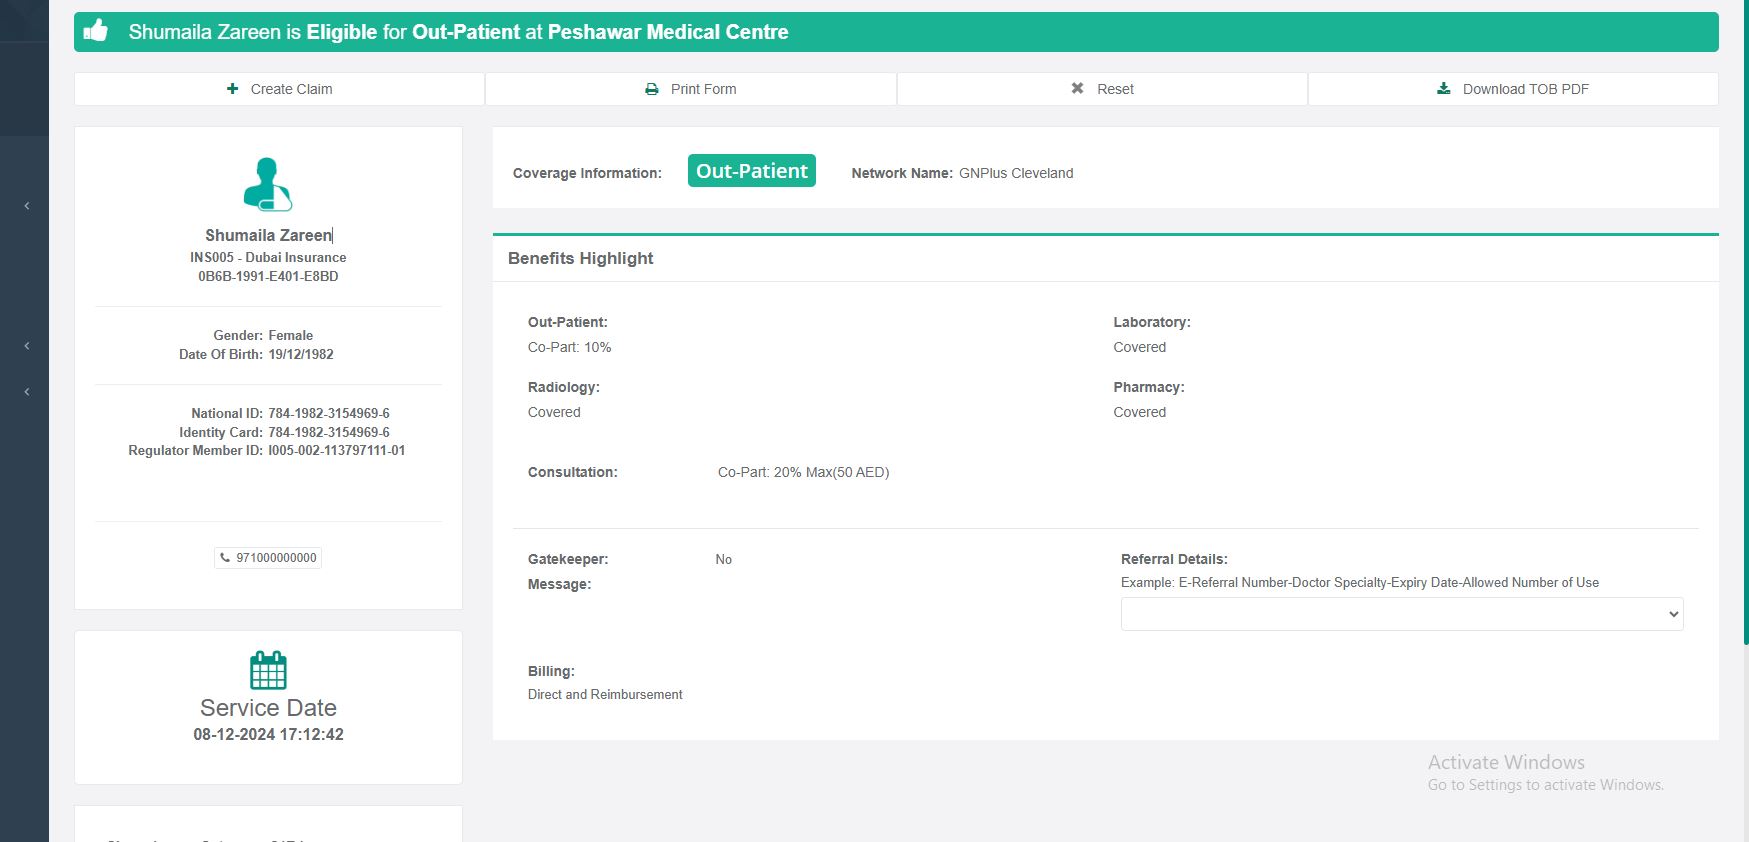Click the phone icon beside 971000000000
Viewport: 1749px width, 842px height.
click(225, 558)
